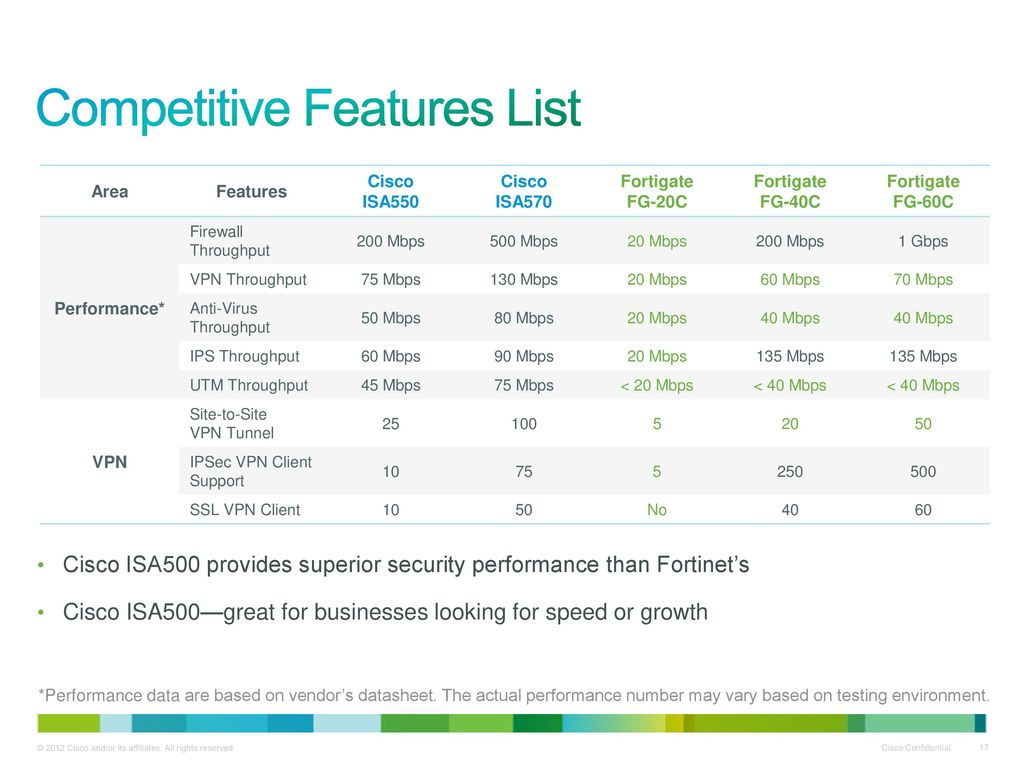Click the 'Fortigate FG-60C' column header

point(923,191)
